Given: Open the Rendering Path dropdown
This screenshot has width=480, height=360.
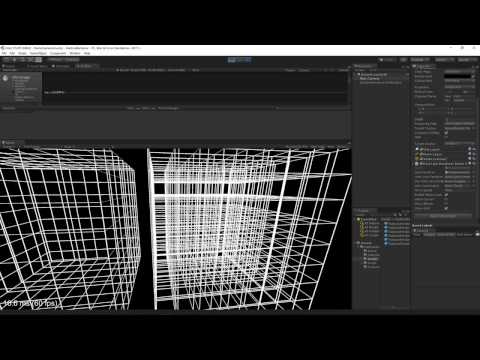Looking at the screenshot, I should (x=459, y=124).
